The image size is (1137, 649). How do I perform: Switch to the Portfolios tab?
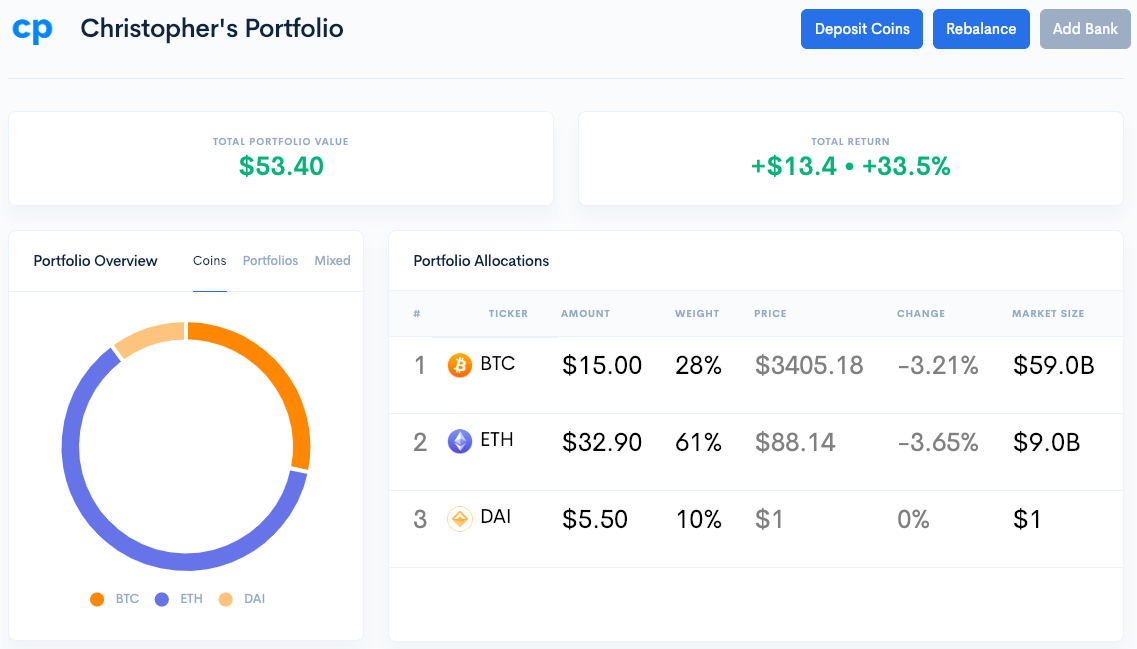[270, 261]
